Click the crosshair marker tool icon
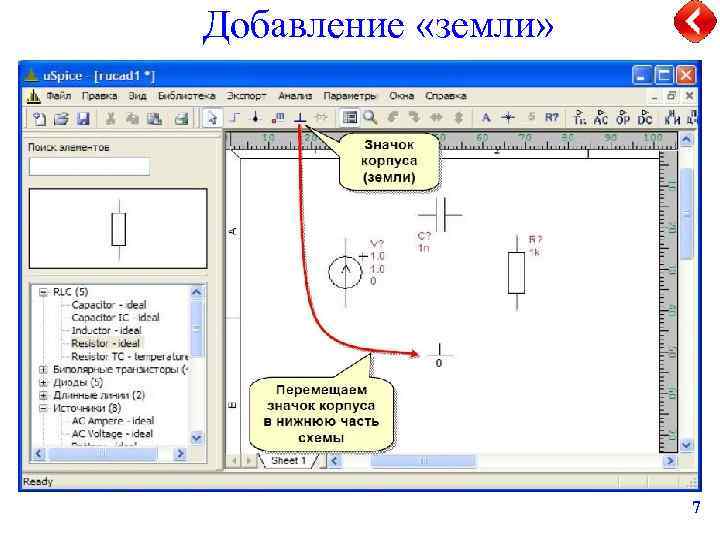This screenshot has height=540, width=720. click(x=508, y=118)
